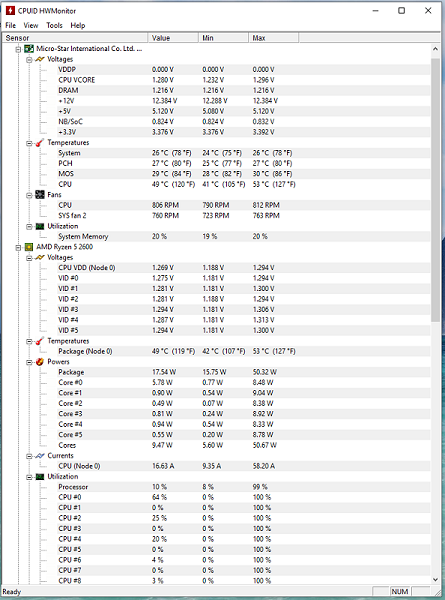The height and width of the screenshot is (600, 445).
Task: Click the AMD Ryzen 5 2600 chip icon
Action: pyautogui.click(x=29, y=247)
